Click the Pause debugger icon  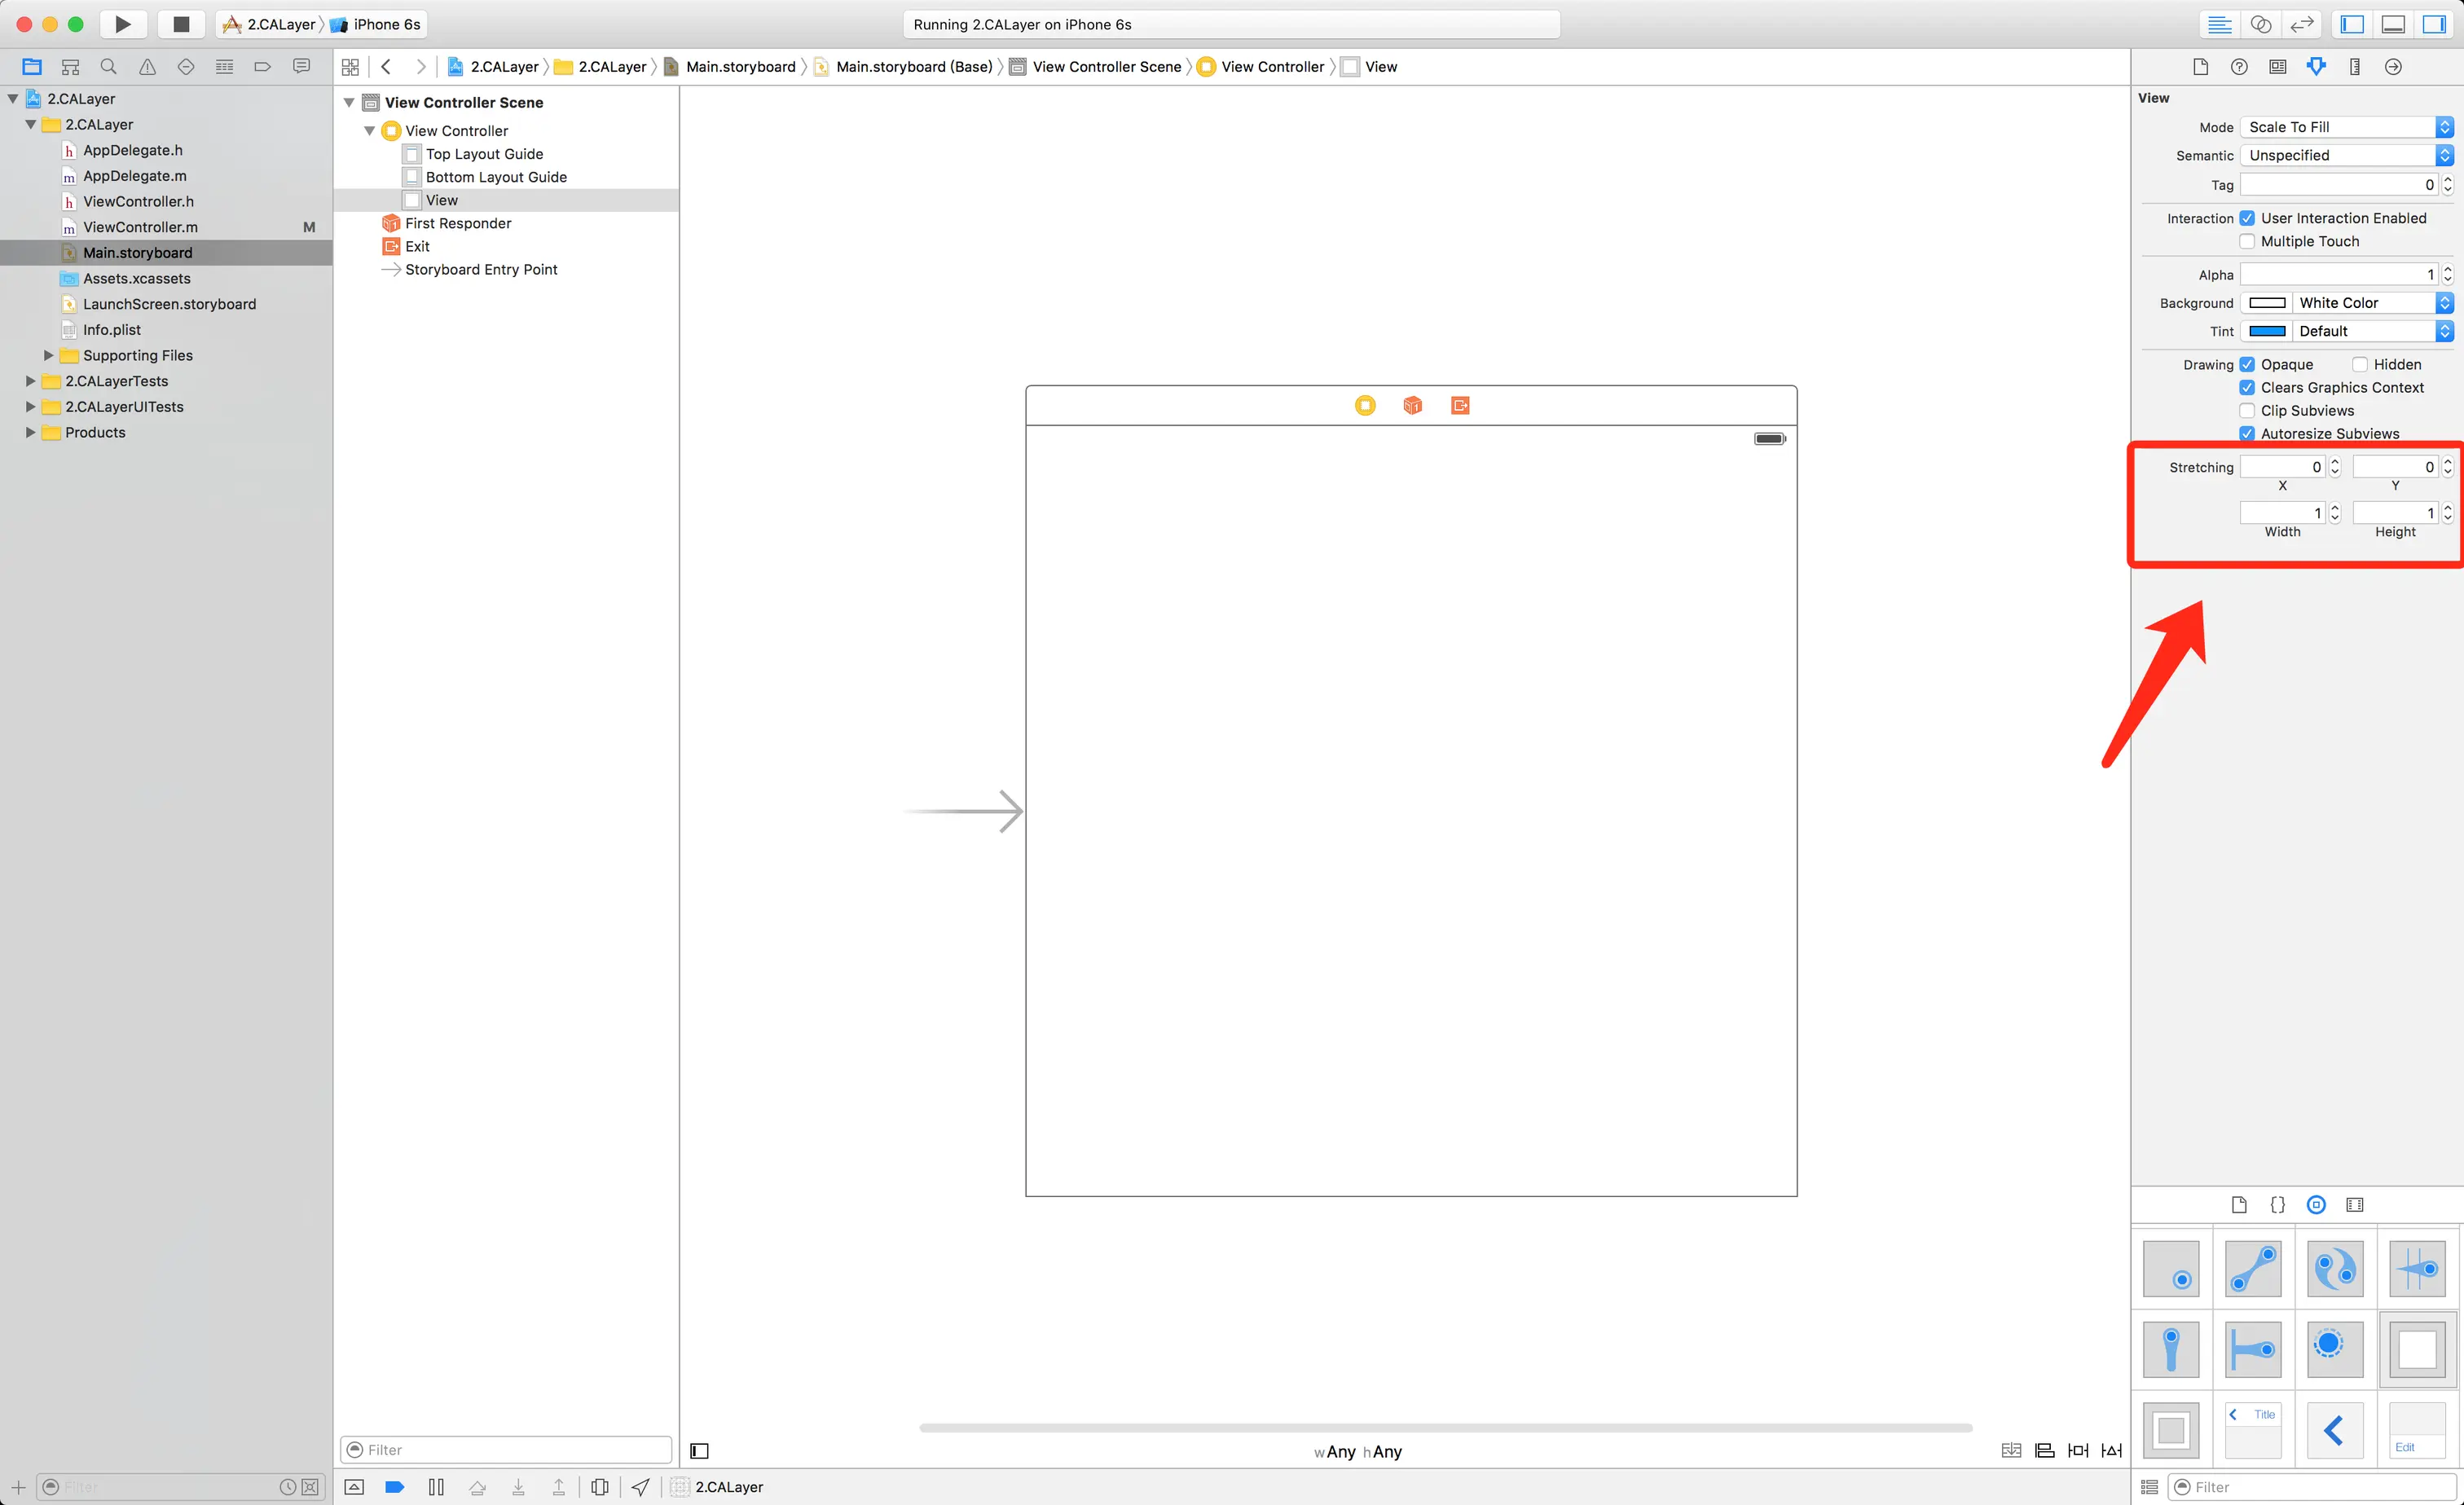pyautogui.click(x=436, y=1487)
